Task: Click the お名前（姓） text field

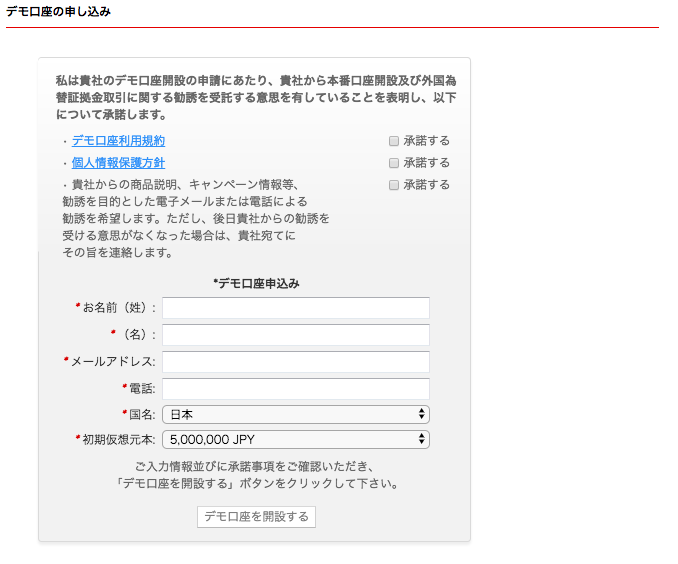Action: (x=296, y=308)
